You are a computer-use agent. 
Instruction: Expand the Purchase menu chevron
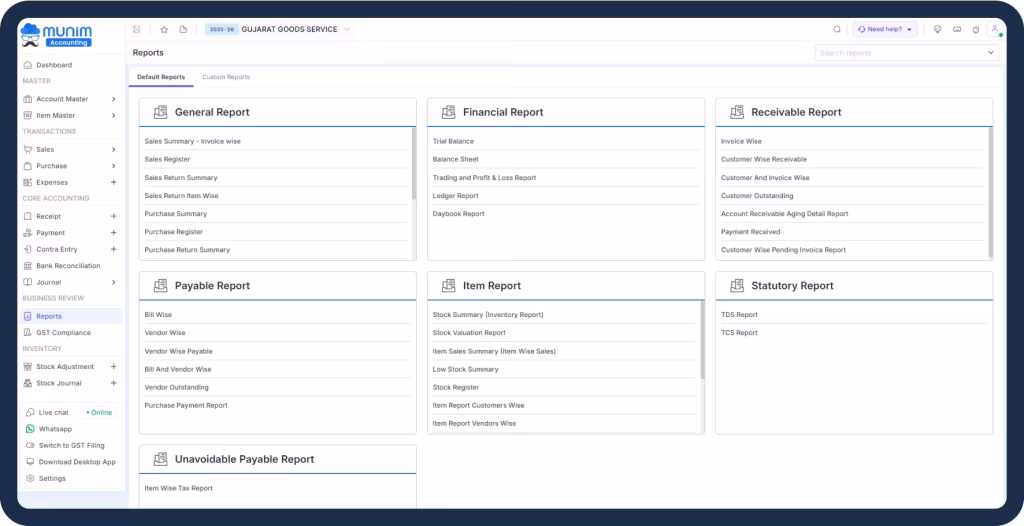pyautogui.click(x=114, y=166)
